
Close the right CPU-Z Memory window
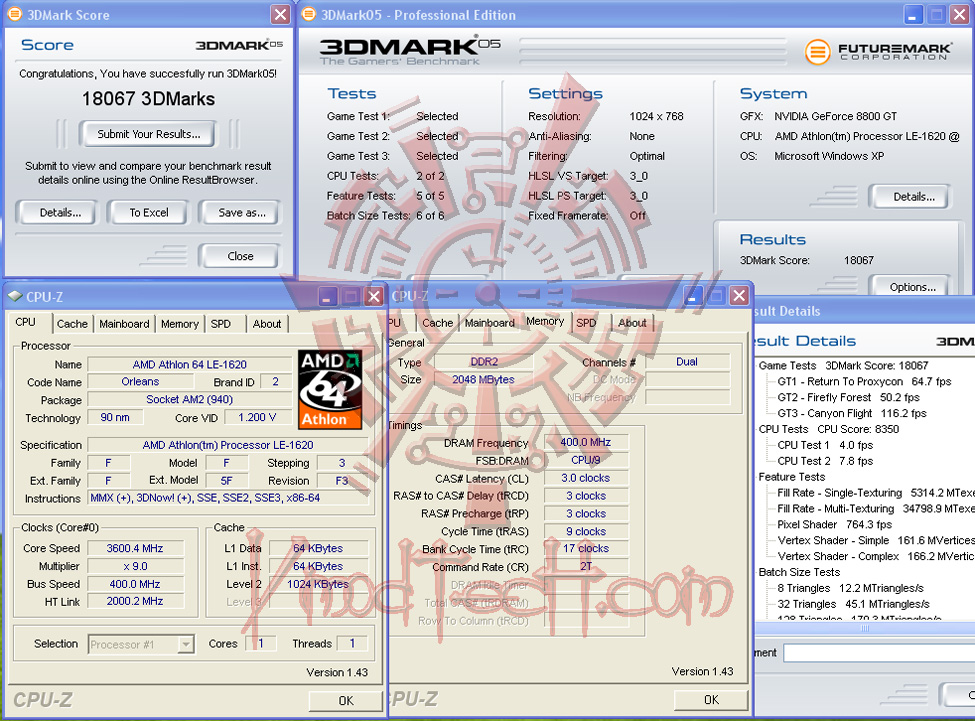pyautogui.click(x=739, y=296)
